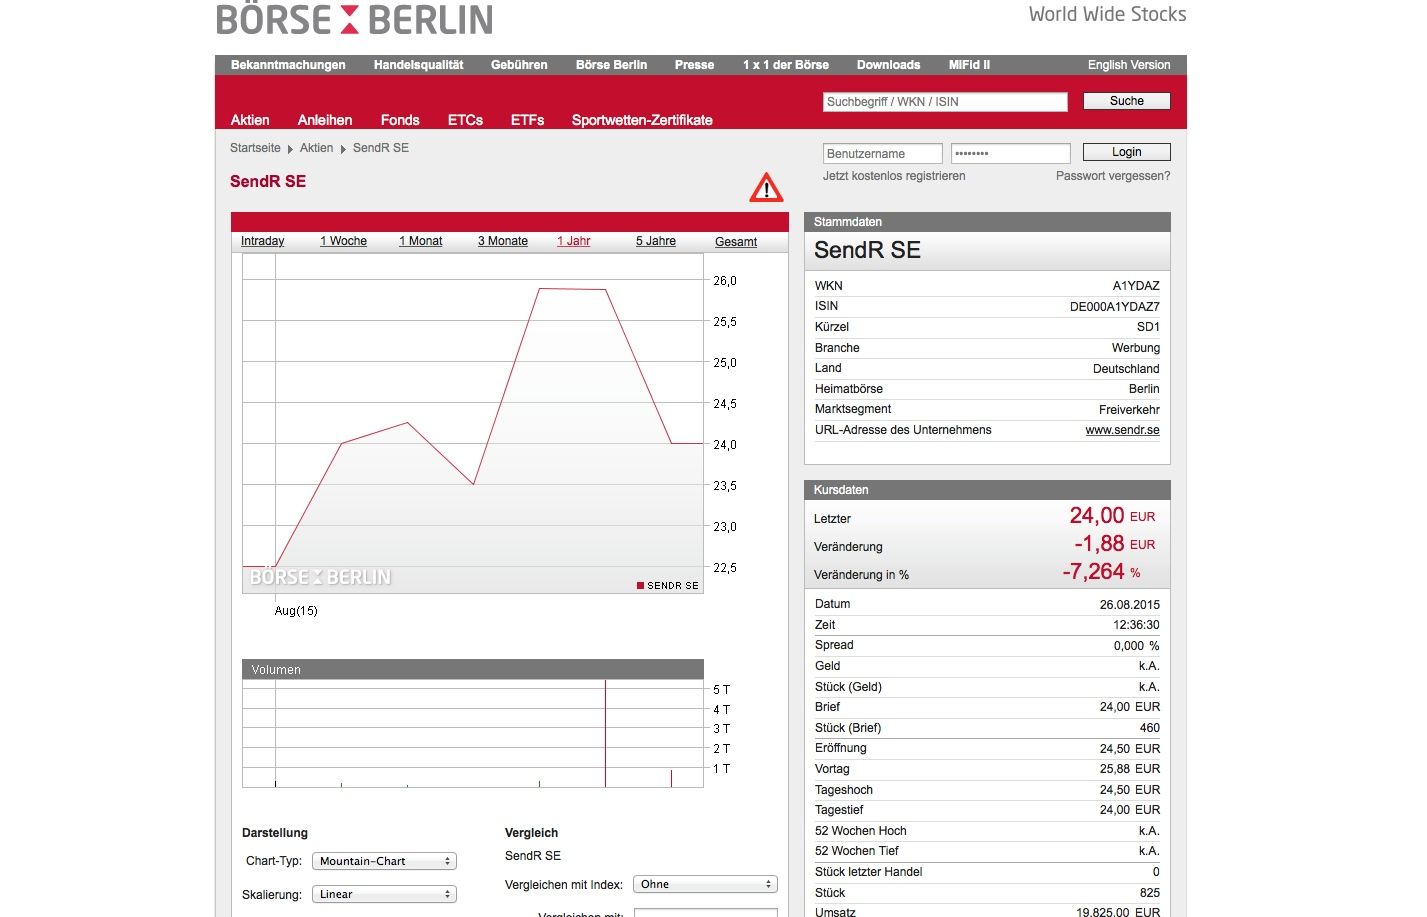Select the Gesamt chart range
This screenshot has height=917, width=1427.
point(735,242)
